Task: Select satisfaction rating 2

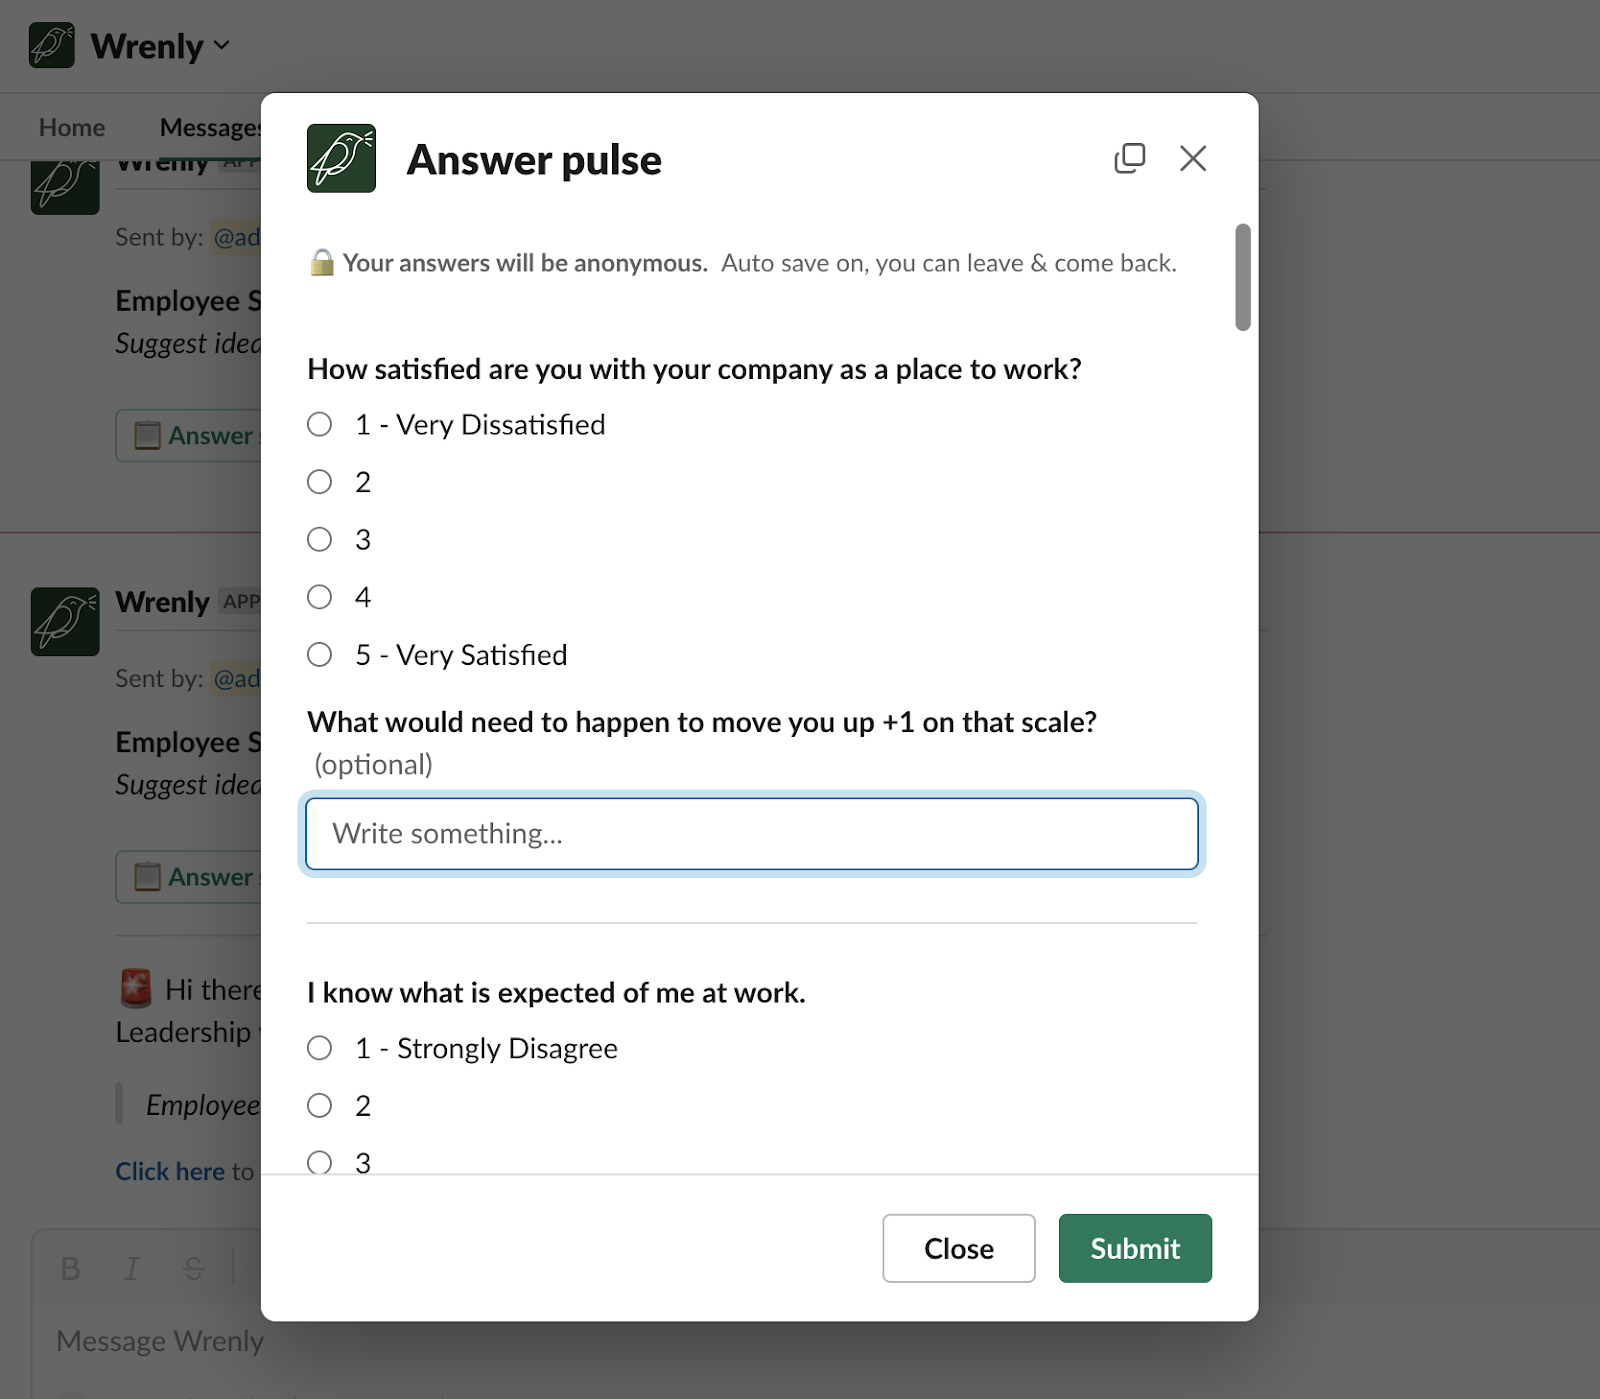Action: [x=319, y=482]
